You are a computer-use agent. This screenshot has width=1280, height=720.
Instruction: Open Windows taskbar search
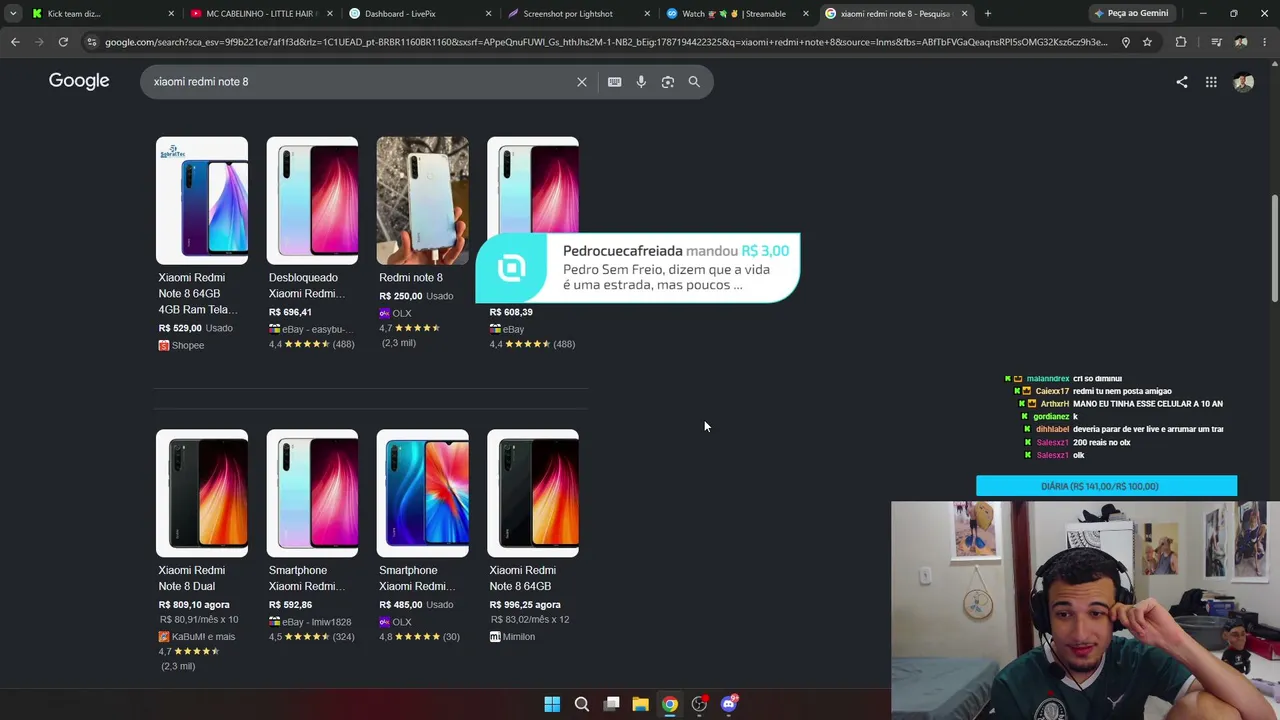pos(581,704)
